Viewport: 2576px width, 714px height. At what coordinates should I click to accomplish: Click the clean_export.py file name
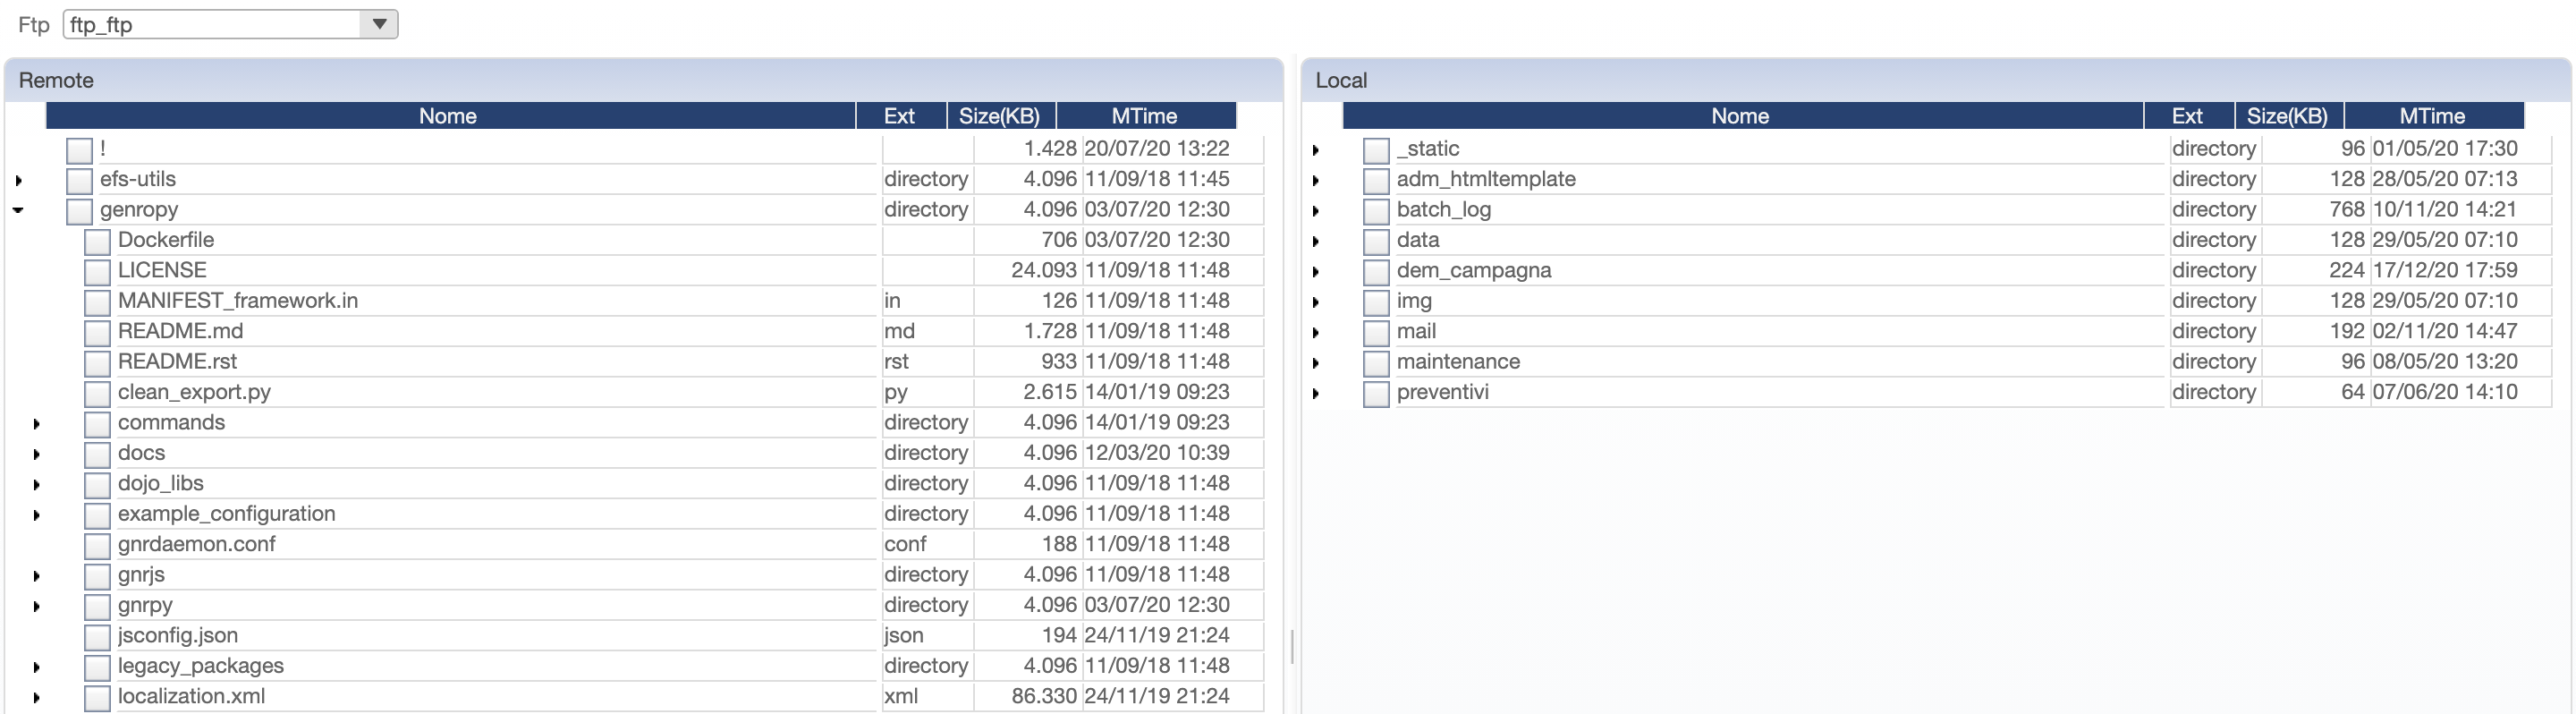pyautogui.click(x=194, y=392)
